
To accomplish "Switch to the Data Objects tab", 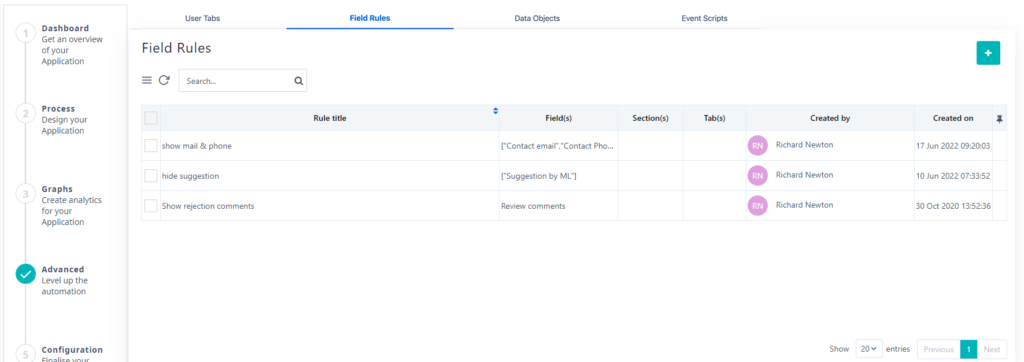I will tap(537, 18).
